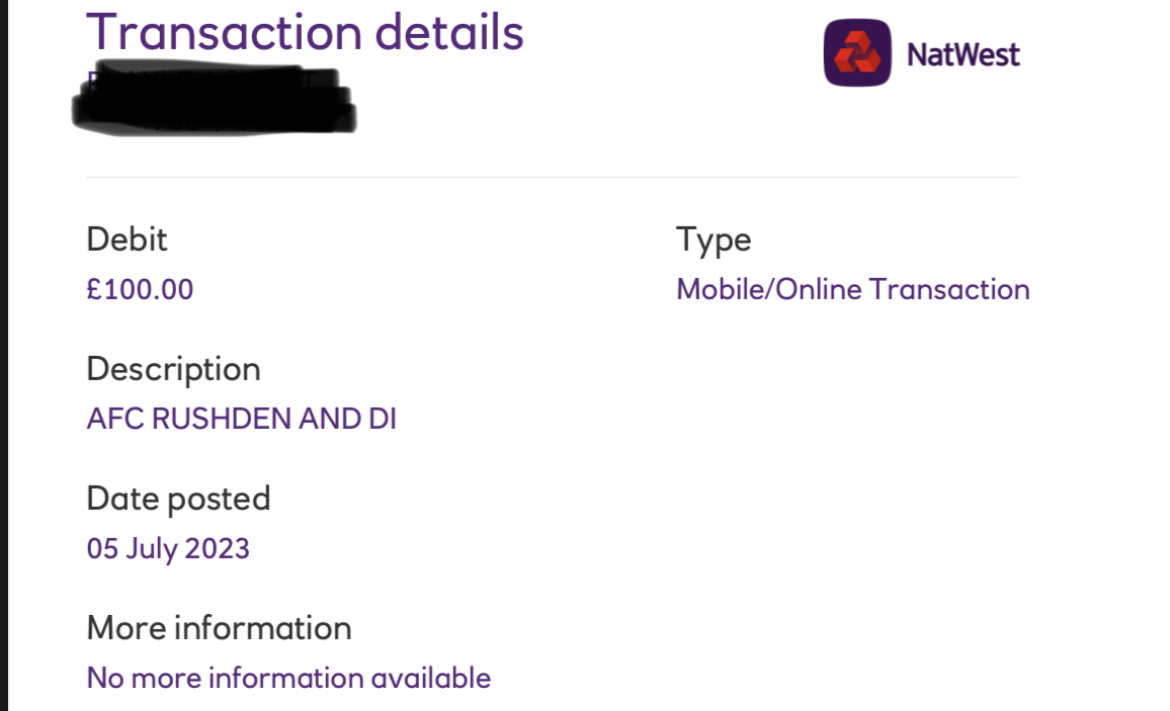Screen dimensions: 1170x711
Task: Click the NatWest brand name text
Action: pyautogui.click(x=963, y=55)
